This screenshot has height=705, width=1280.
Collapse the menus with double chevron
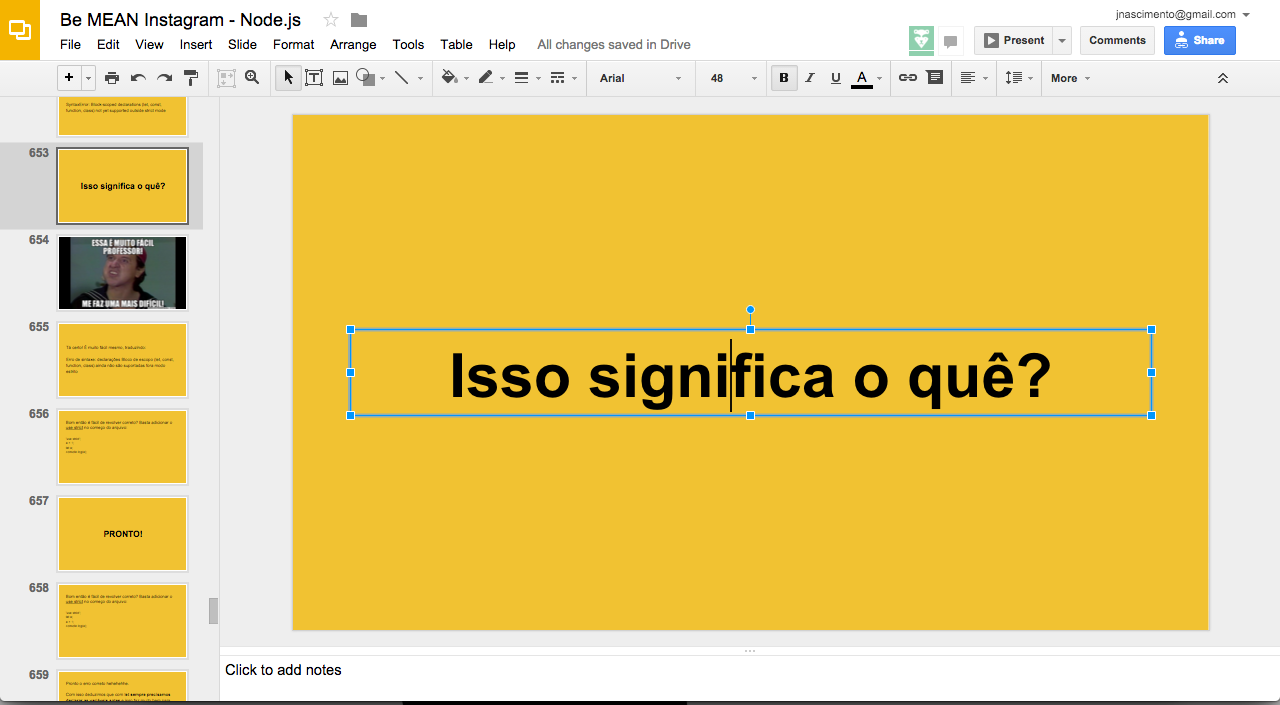(1222, 78)
